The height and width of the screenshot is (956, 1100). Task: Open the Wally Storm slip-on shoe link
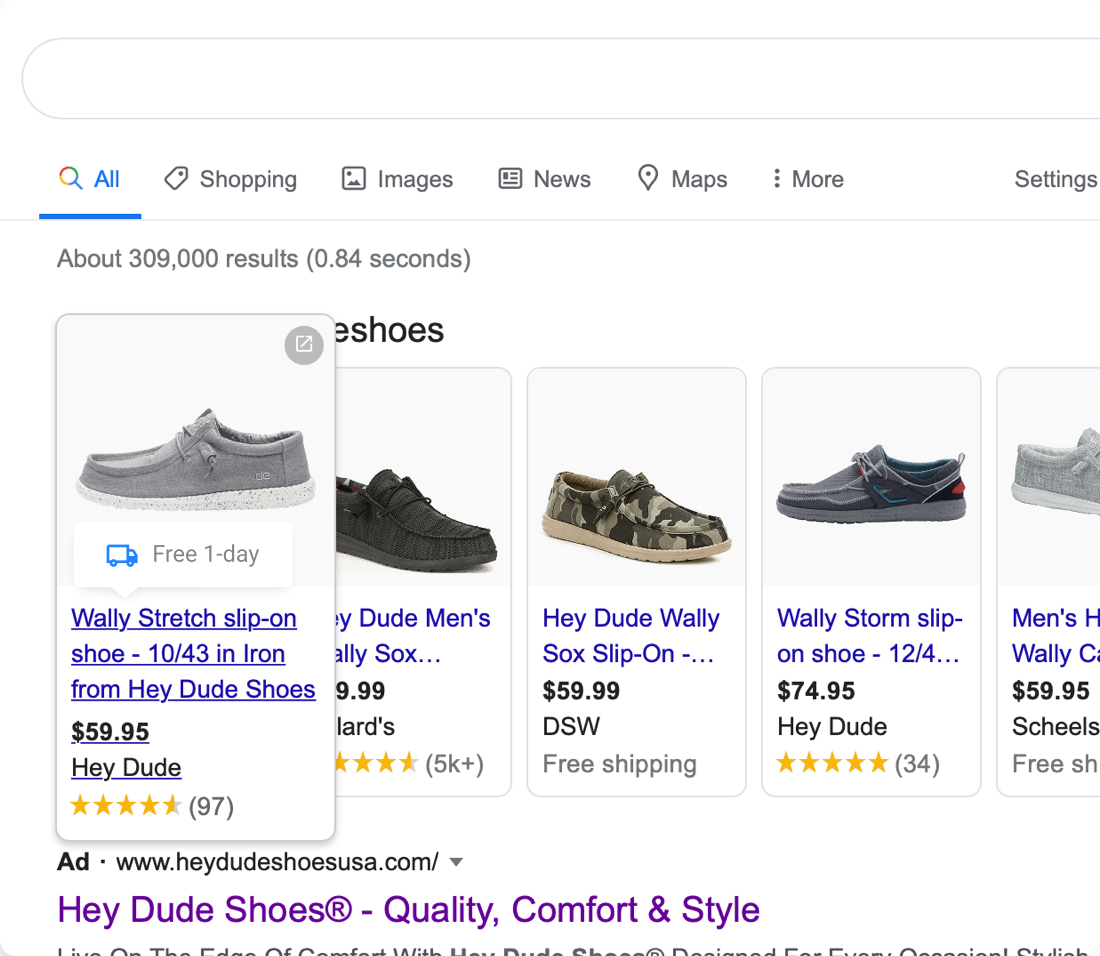pyautogui.click(x=870, y=635)
